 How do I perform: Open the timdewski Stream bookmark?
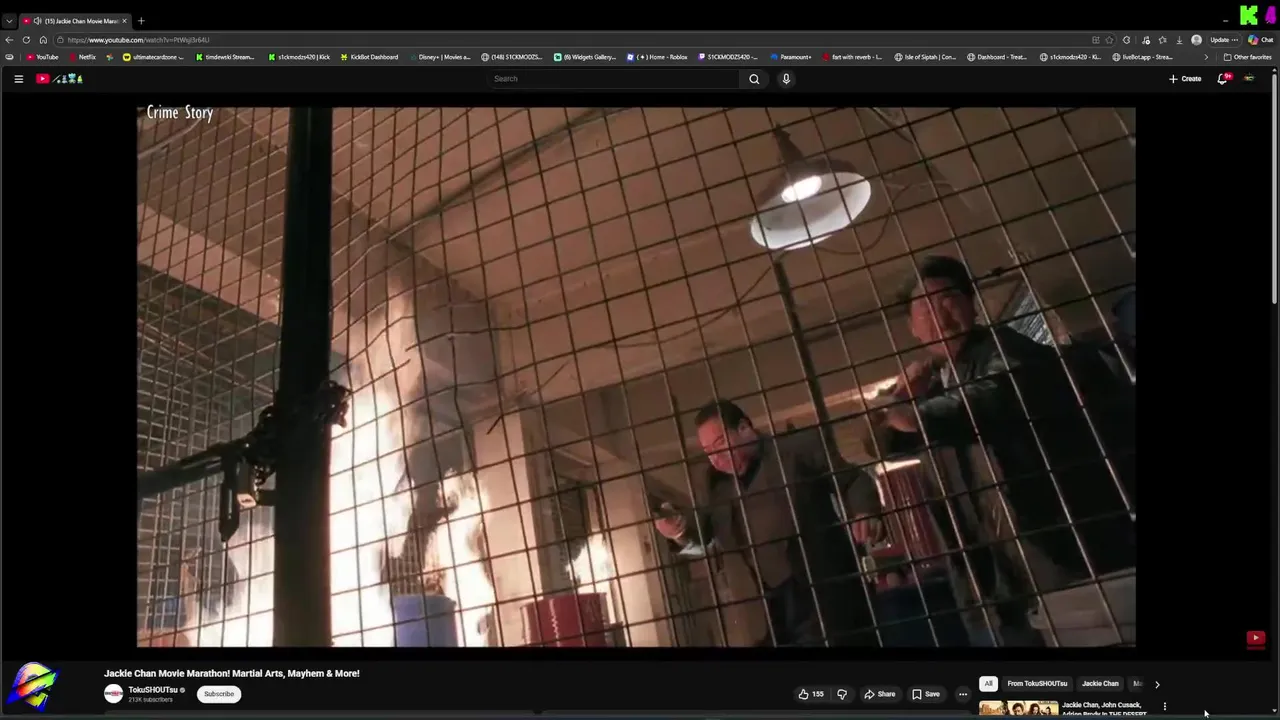tap(225, 57)
